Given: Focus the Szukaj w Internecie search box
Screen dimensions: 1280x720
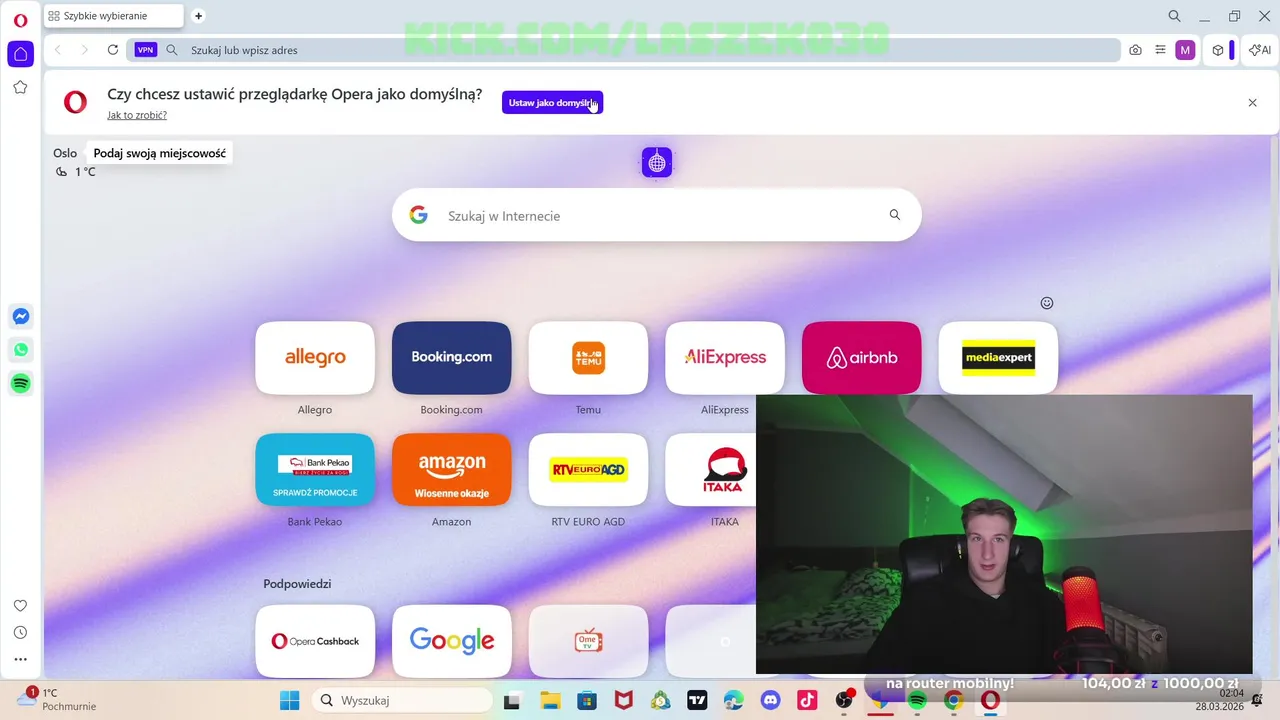Looking at the screenshot, I should pyautogui.click(x=656, y=215).
